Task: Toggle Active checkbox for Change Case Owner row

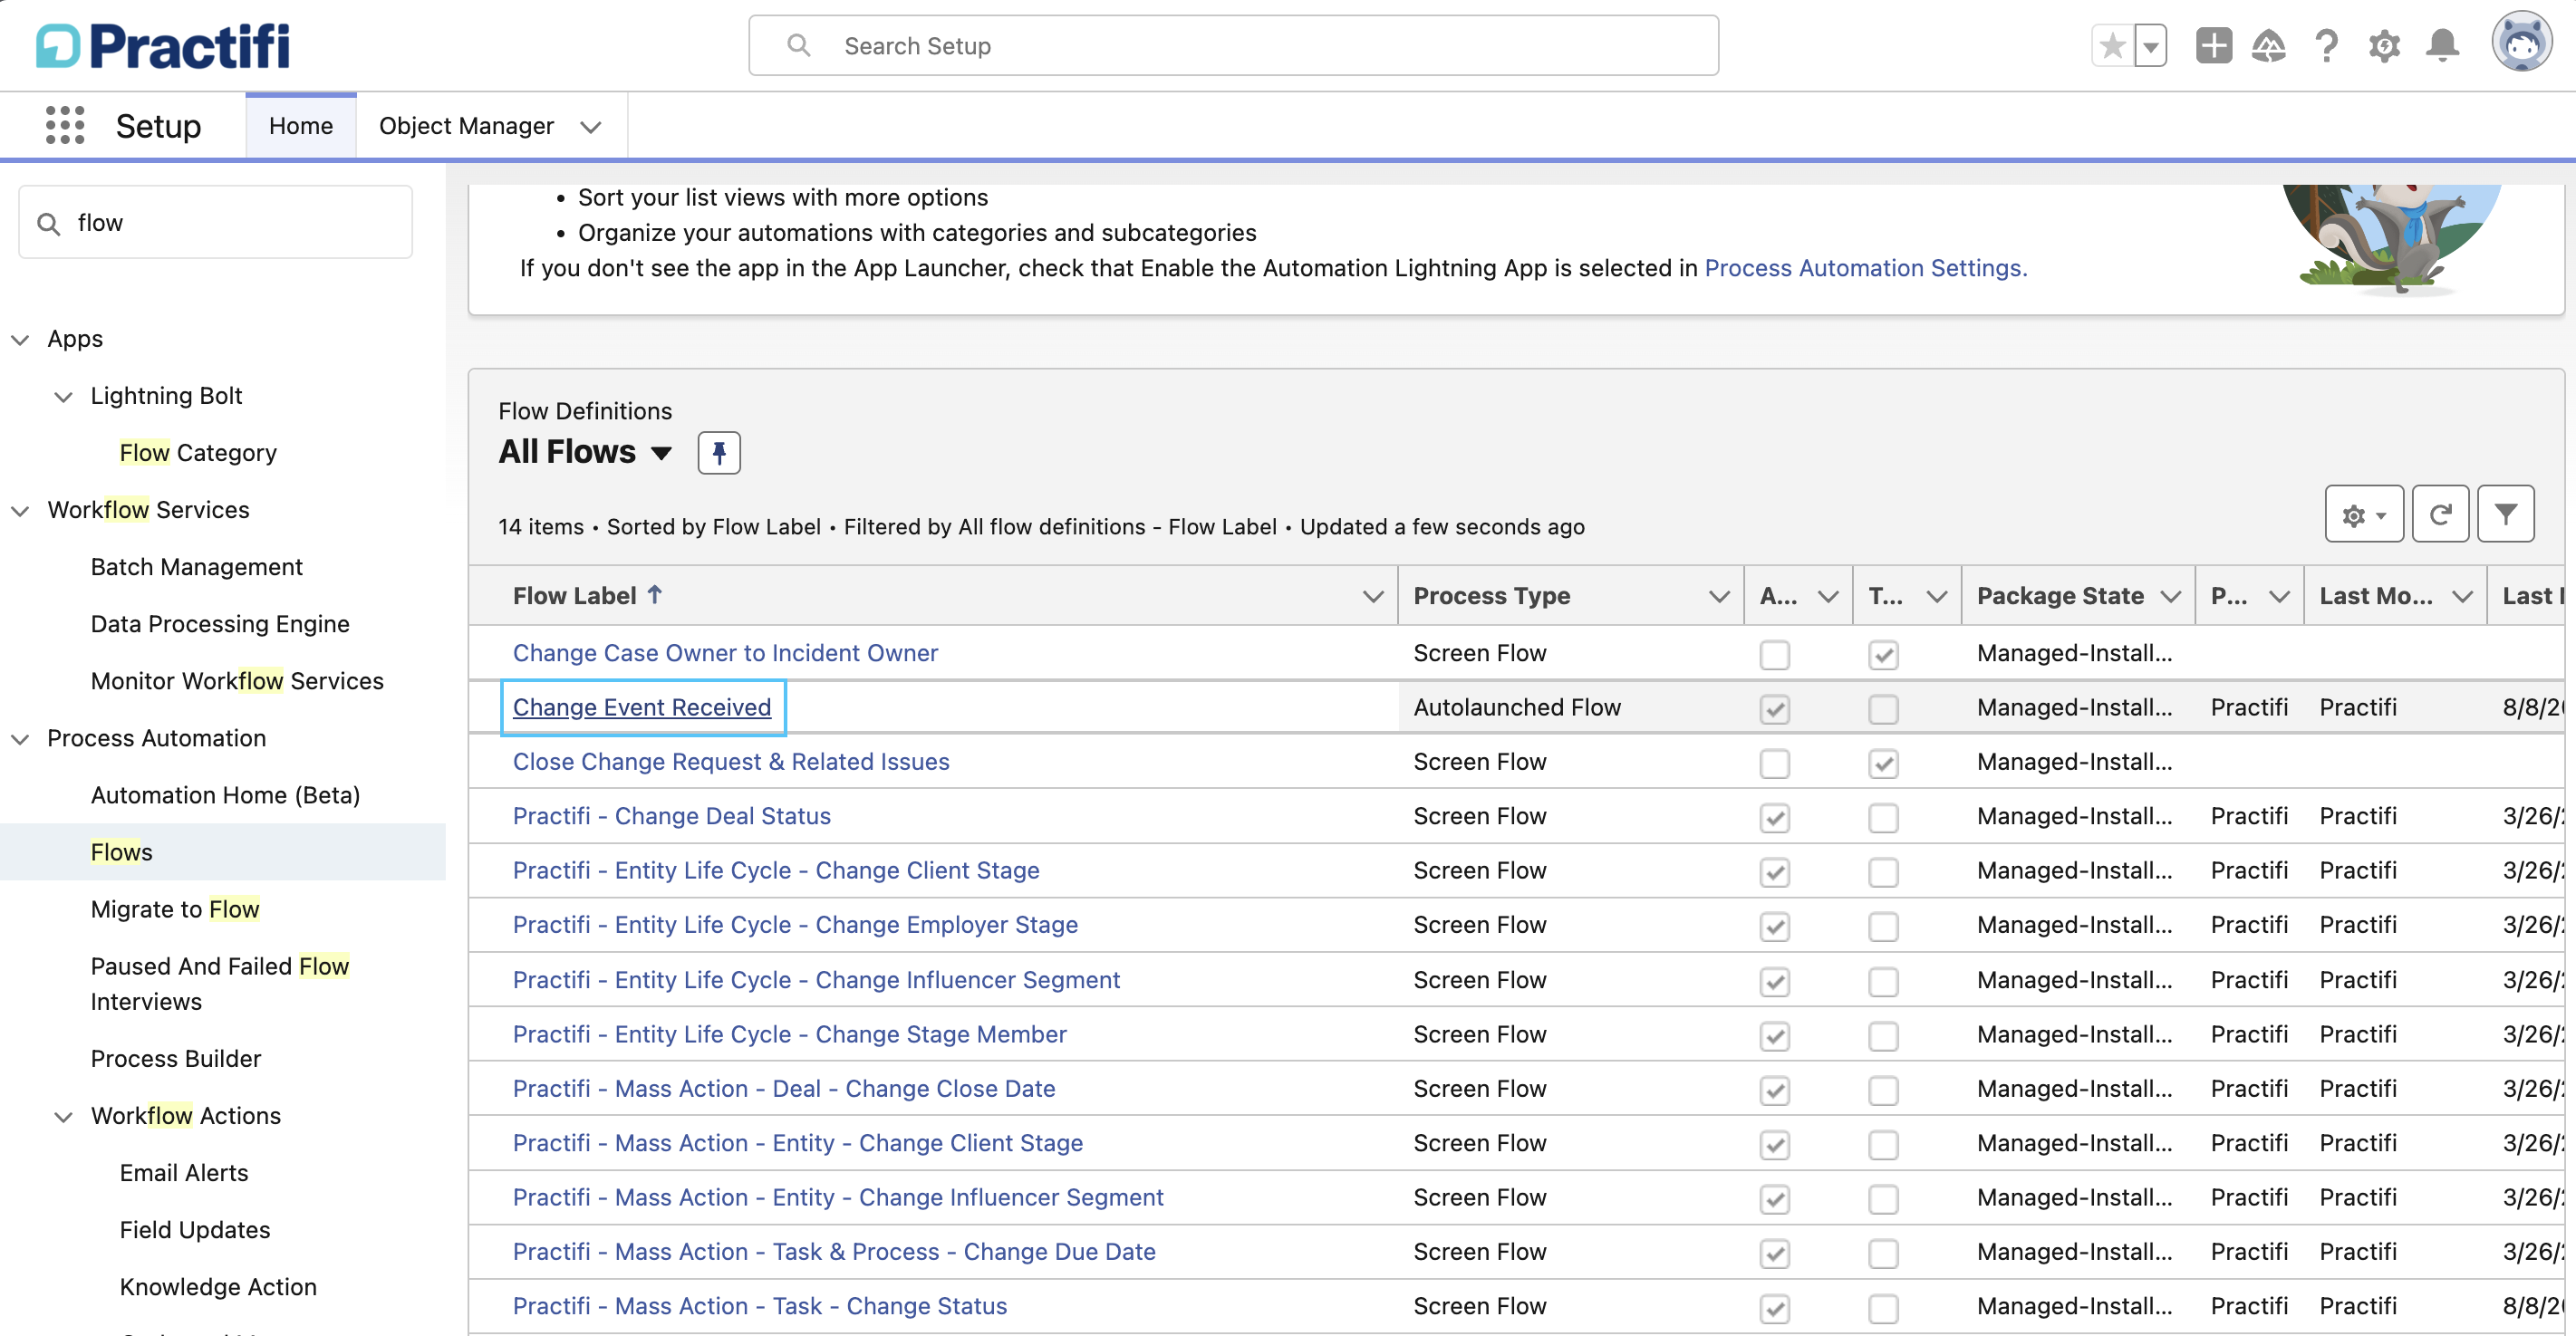Action: [1775, 654]
